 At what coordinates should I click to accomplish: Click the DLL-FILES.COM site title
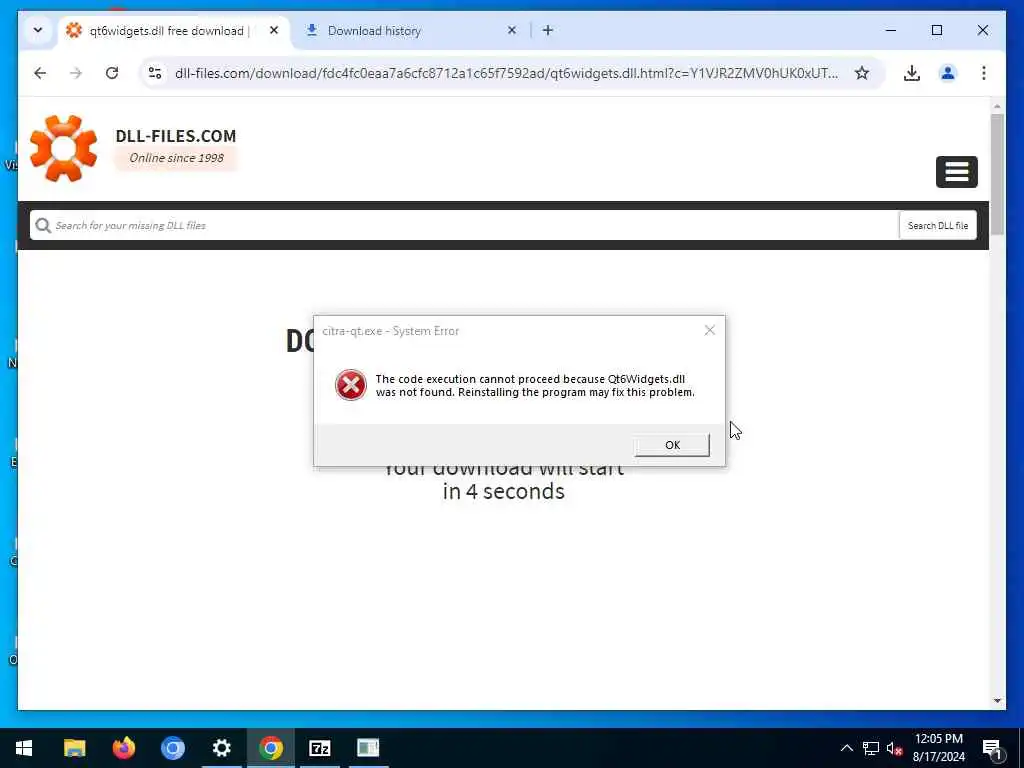(x=176, y=136)
